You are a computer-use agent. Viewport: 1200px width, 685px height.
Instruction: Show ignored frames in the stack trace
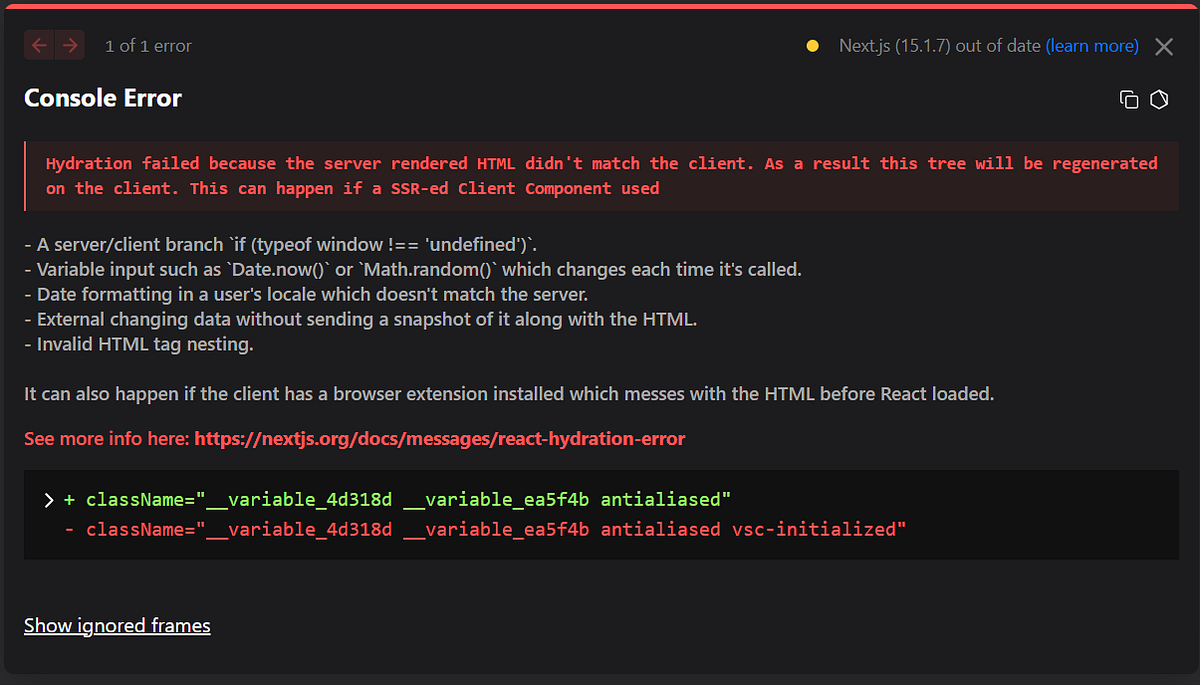tap(117, 624)
